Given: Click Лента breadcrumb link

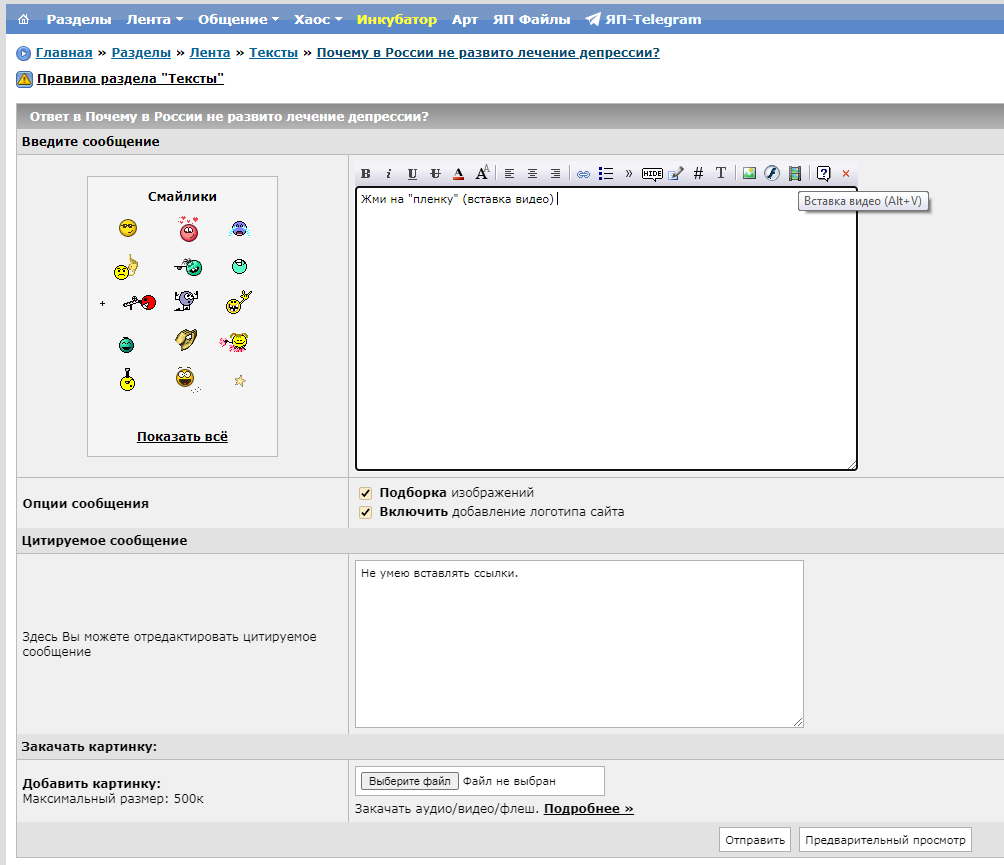Looking at the screenshot, I should click(x=210, y=53).
